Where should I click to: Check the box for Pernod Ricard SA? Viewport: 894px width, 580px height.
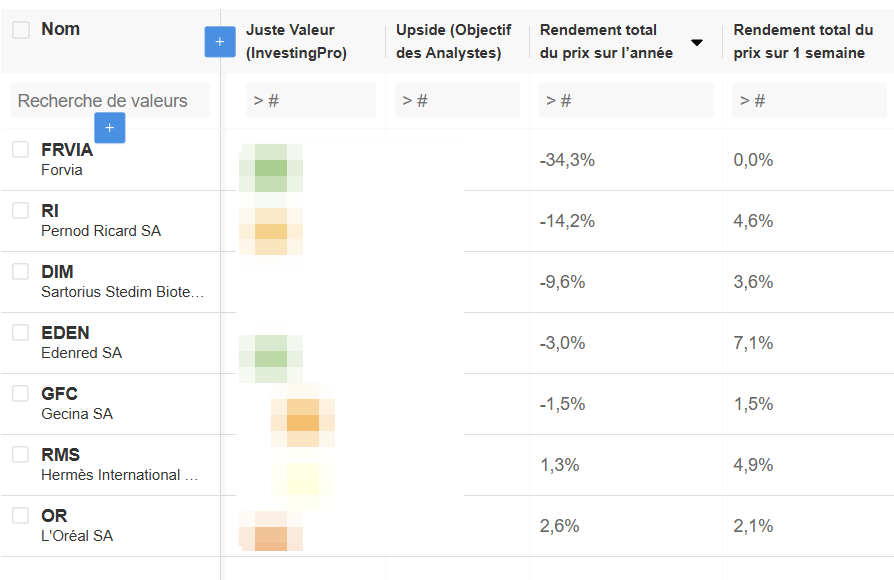click(21, 211)
